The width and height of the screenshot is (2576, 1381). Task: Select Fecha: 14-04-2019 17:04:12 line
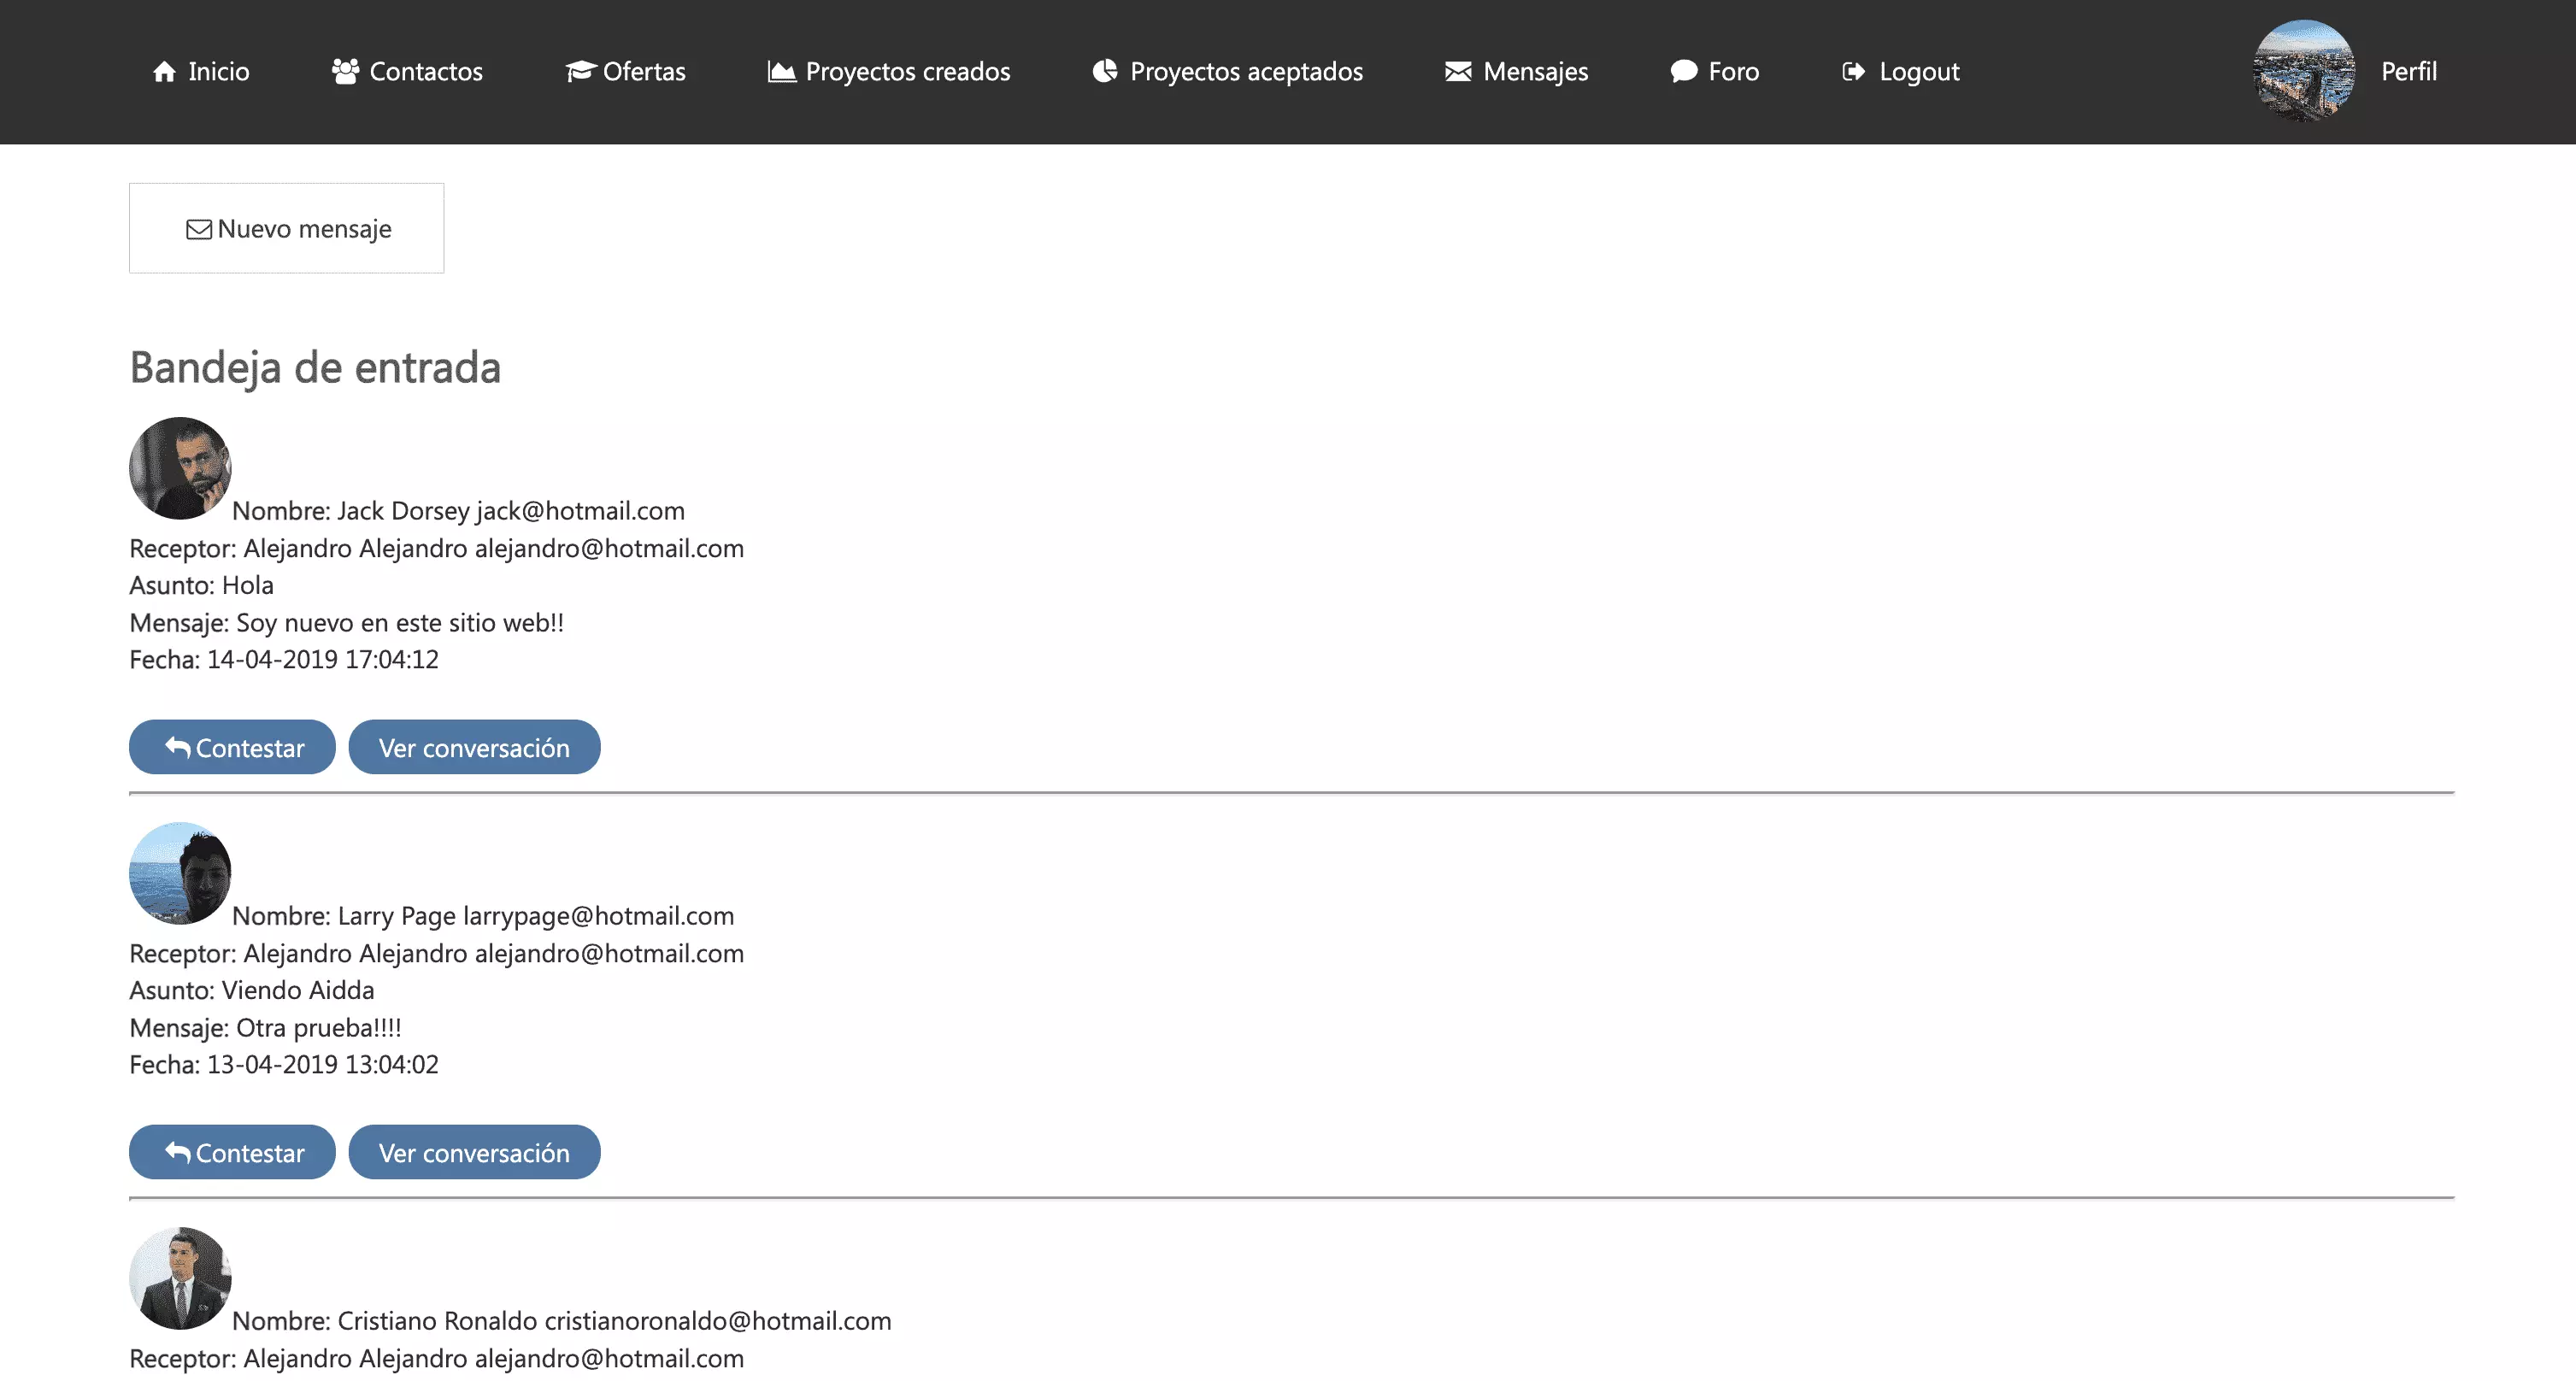coord(284,659)
